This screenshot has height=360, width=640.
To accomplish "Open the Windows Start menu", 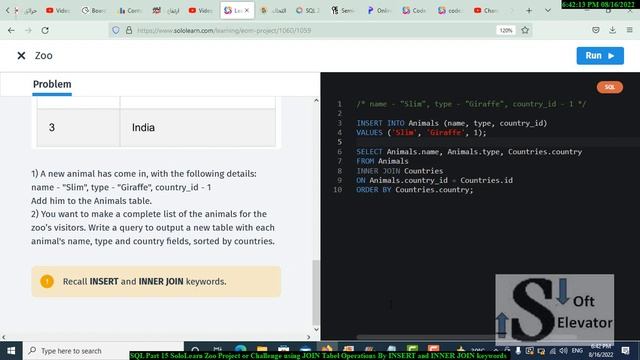I will 11,351.
